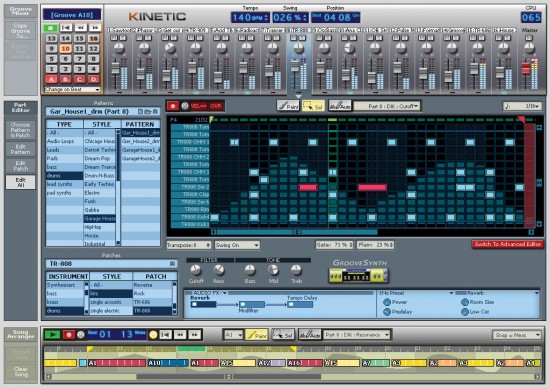Mute the highlighted channel 8 TR-808
550x388 pixels.
coord(293,38)
